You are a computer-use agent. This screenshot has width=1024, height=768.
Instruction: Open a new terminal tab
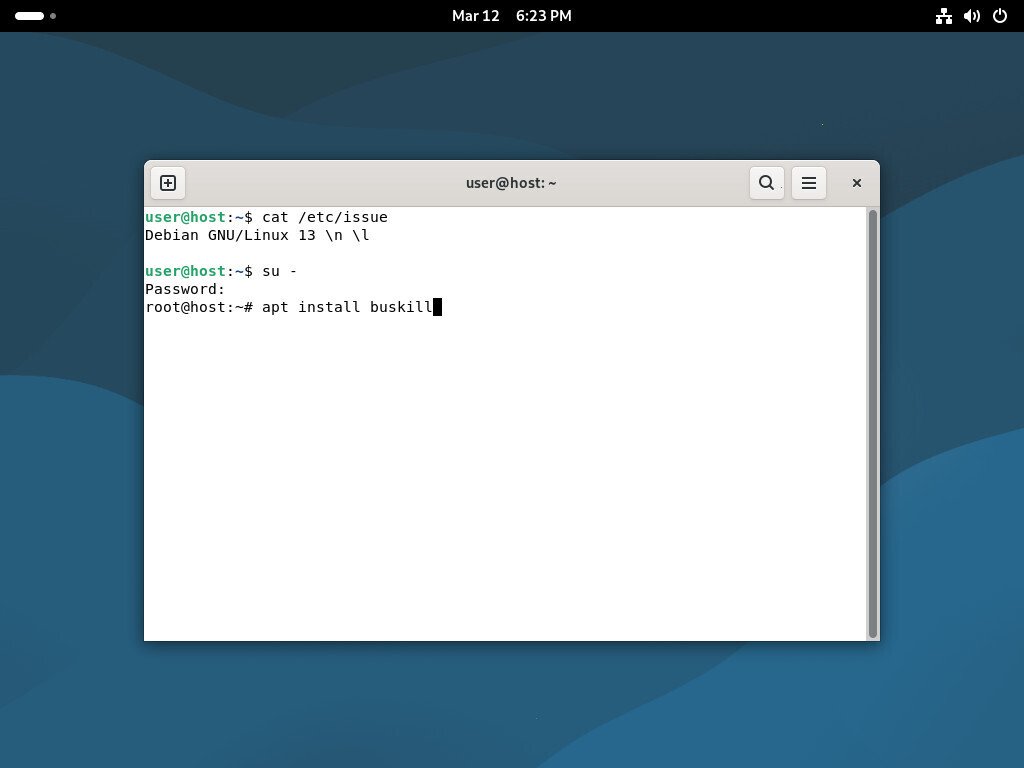click(x=167, y=182)
